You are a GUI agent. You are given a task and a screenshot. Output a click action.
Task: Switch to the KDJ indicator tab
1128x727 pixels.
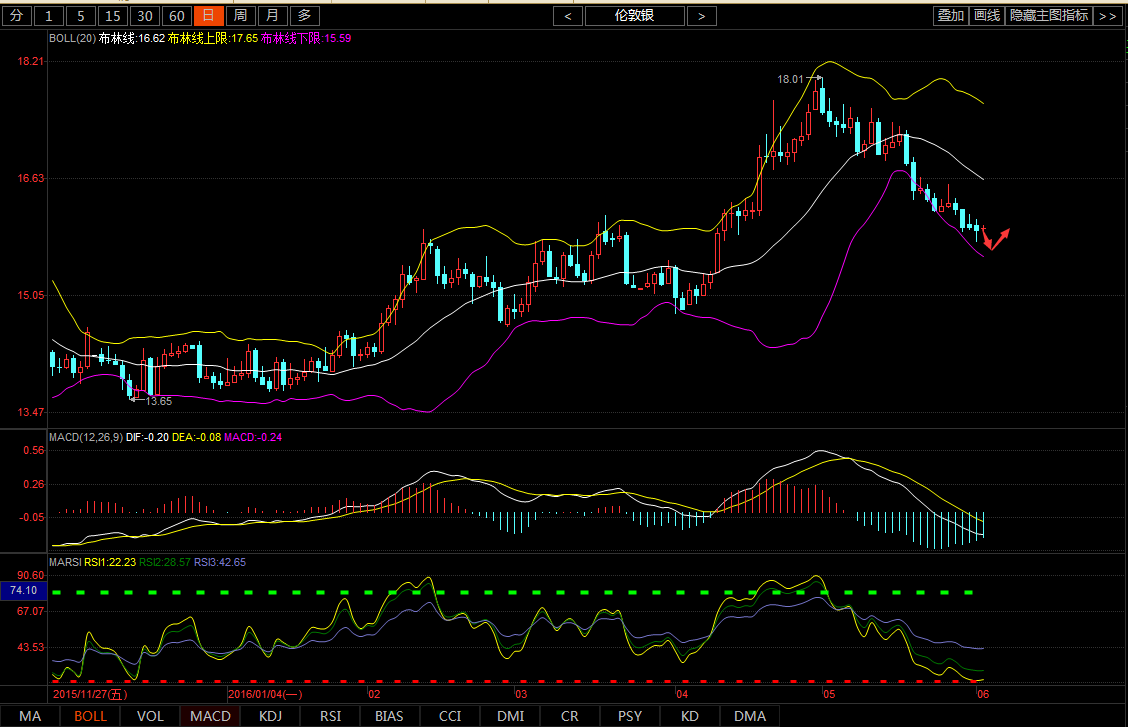tap(270, 716)
